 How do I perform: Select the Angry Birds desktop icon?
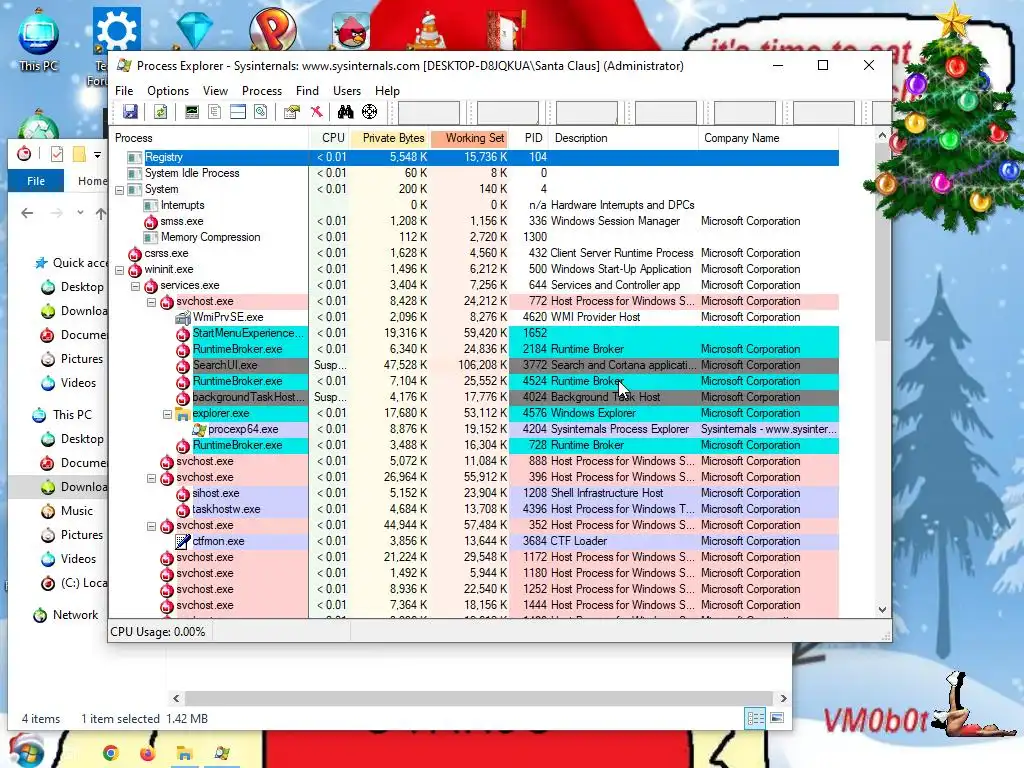tap(351, 30)
